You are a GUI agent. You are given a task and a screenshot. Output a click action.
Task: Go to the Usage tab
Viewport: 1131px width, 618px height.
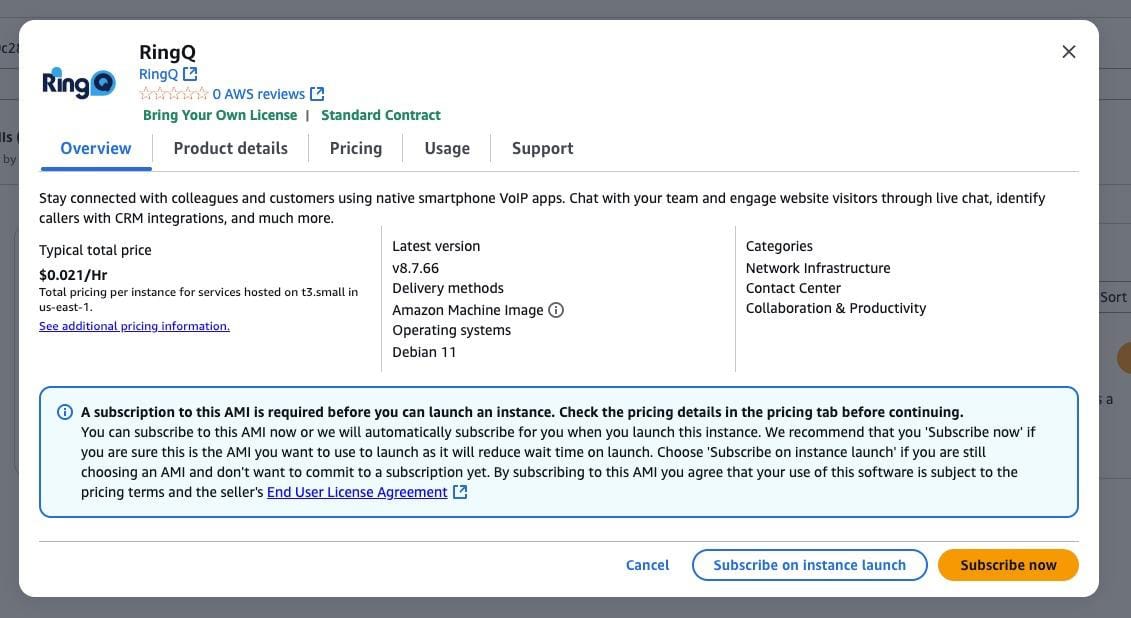[x=446, y=148]
